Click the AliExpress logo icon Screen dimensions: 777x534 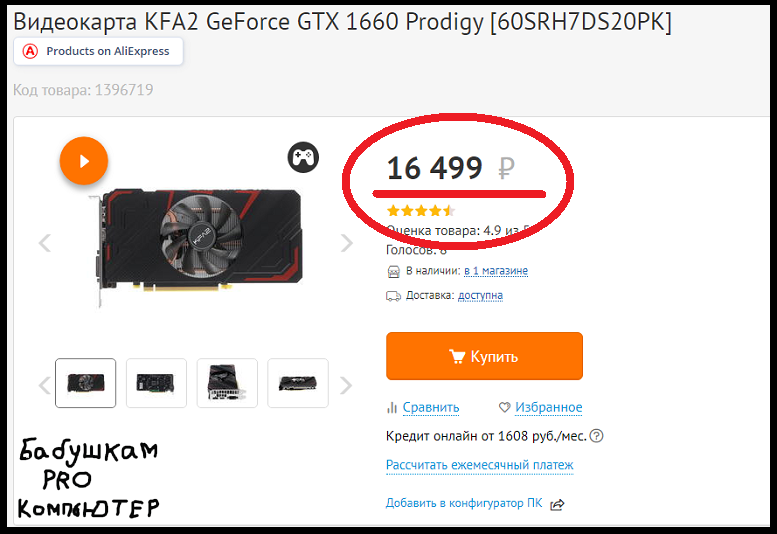click(x=30, y=51)
